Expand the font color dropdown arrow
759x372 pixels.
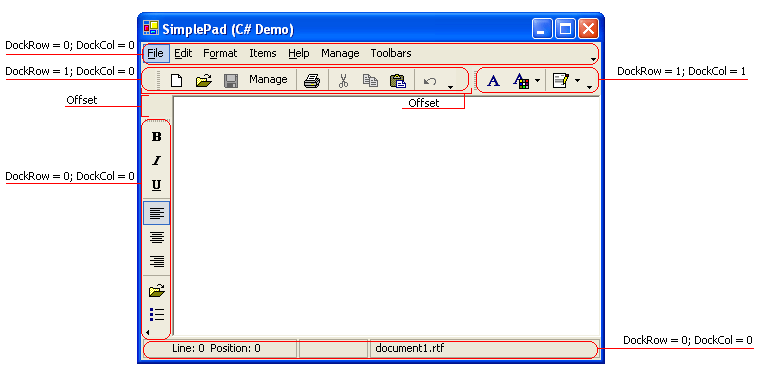click(537, 81)
